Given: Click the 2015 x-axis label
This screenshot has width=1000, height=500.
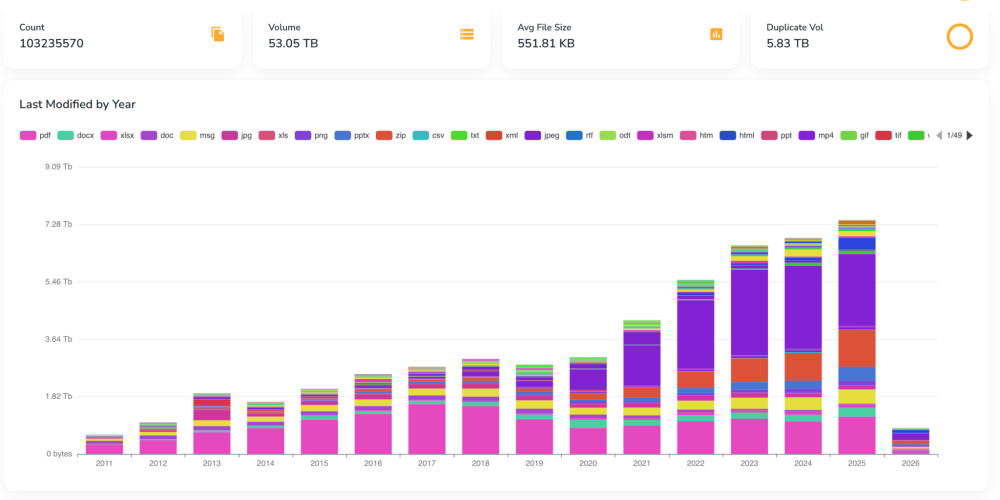Looking at the screenshot, I should click(319, 464).
